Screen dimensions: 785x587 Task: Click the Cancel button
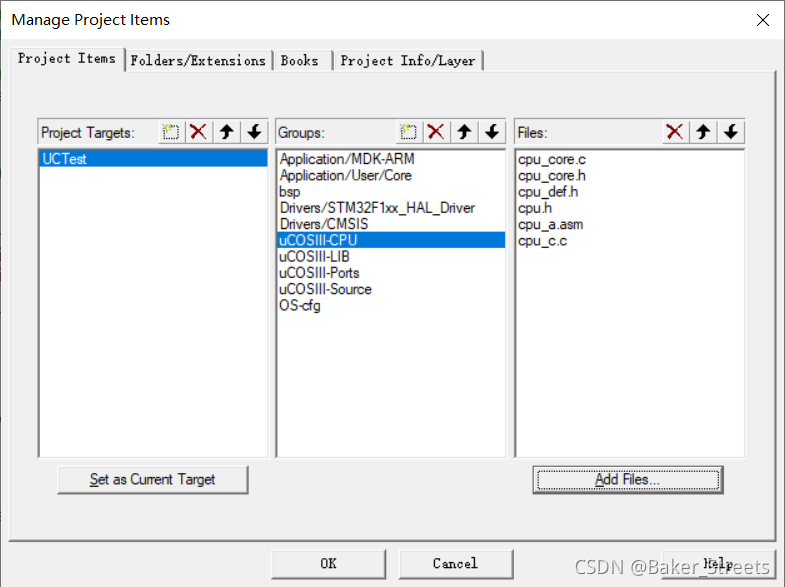[456, 563]
